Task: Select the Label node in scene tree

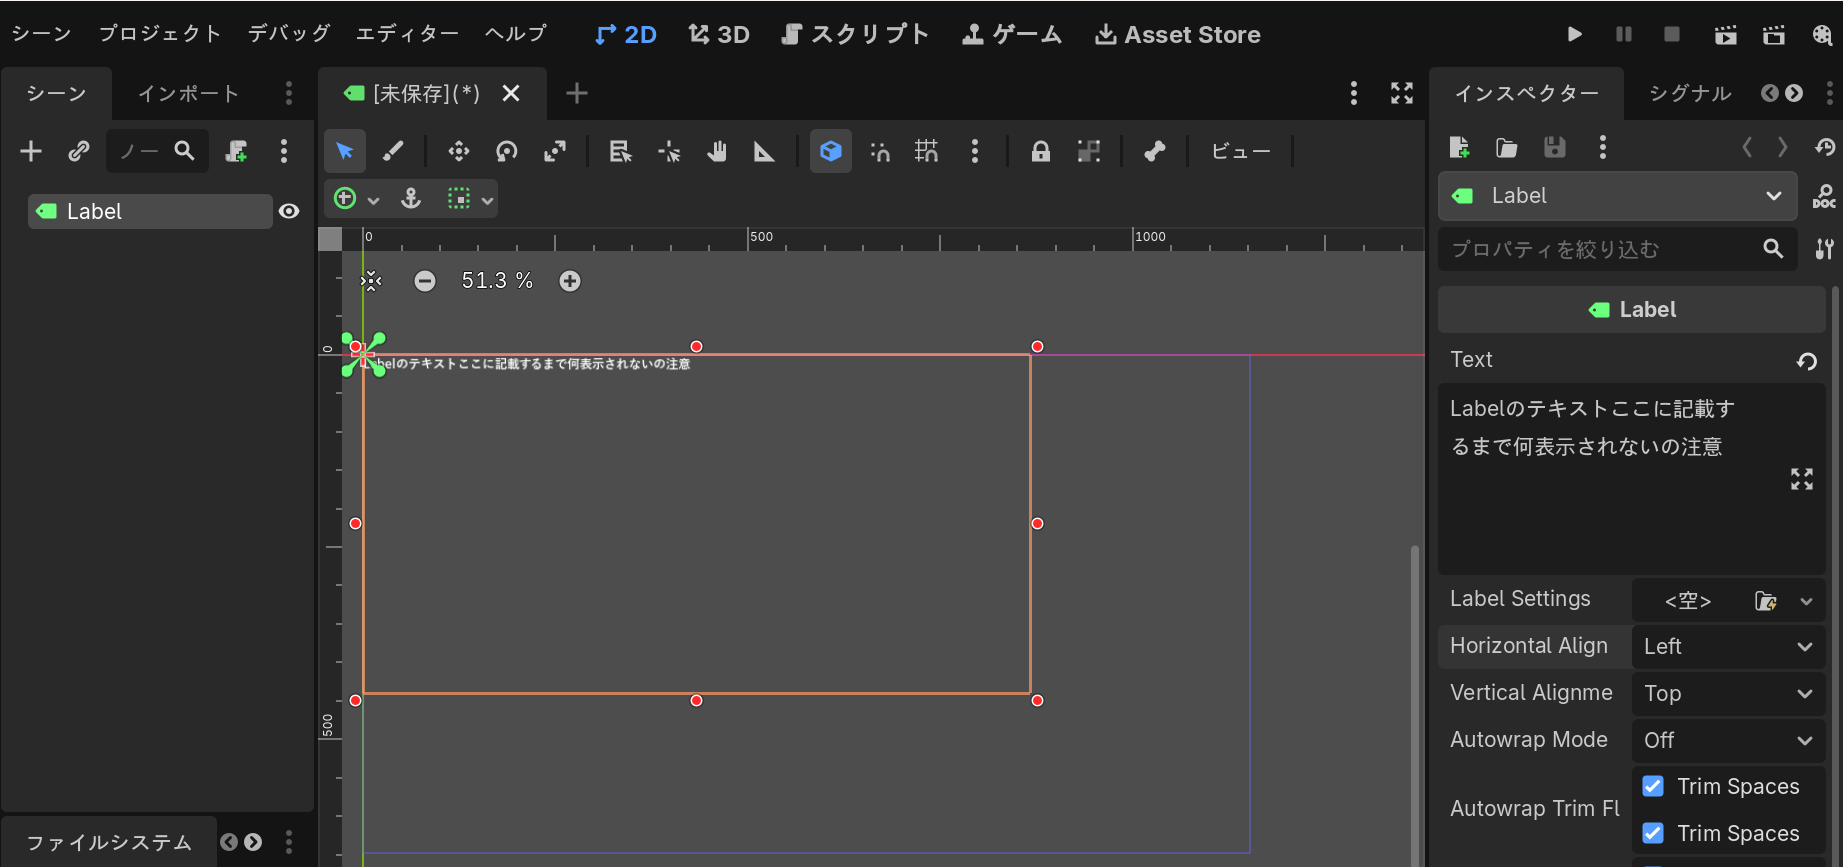Action: point(150,211)
